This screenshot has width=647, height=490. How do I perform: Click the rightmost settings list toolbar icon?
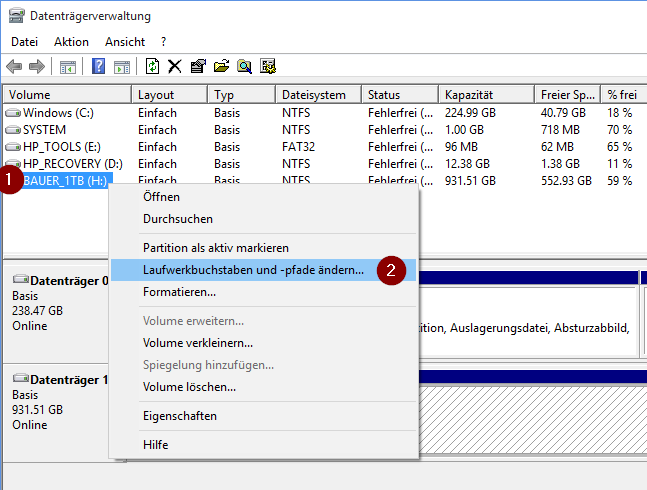point(268,66)
